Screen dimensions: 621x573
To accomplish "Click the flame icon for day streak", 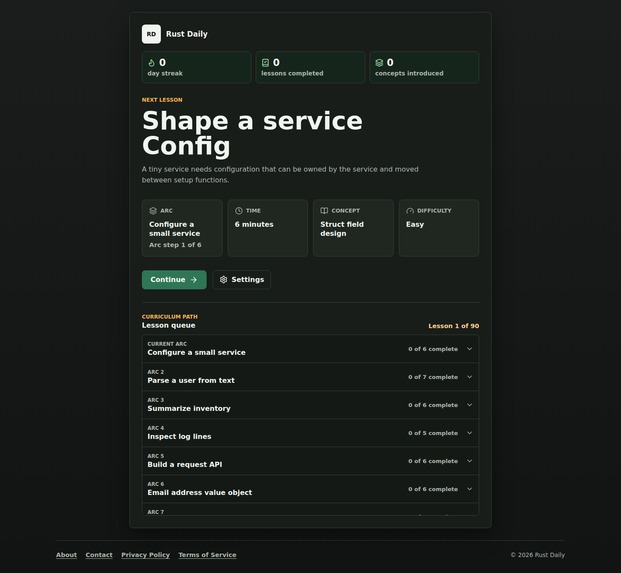I will pyautogui.click(x=151, y=63).
